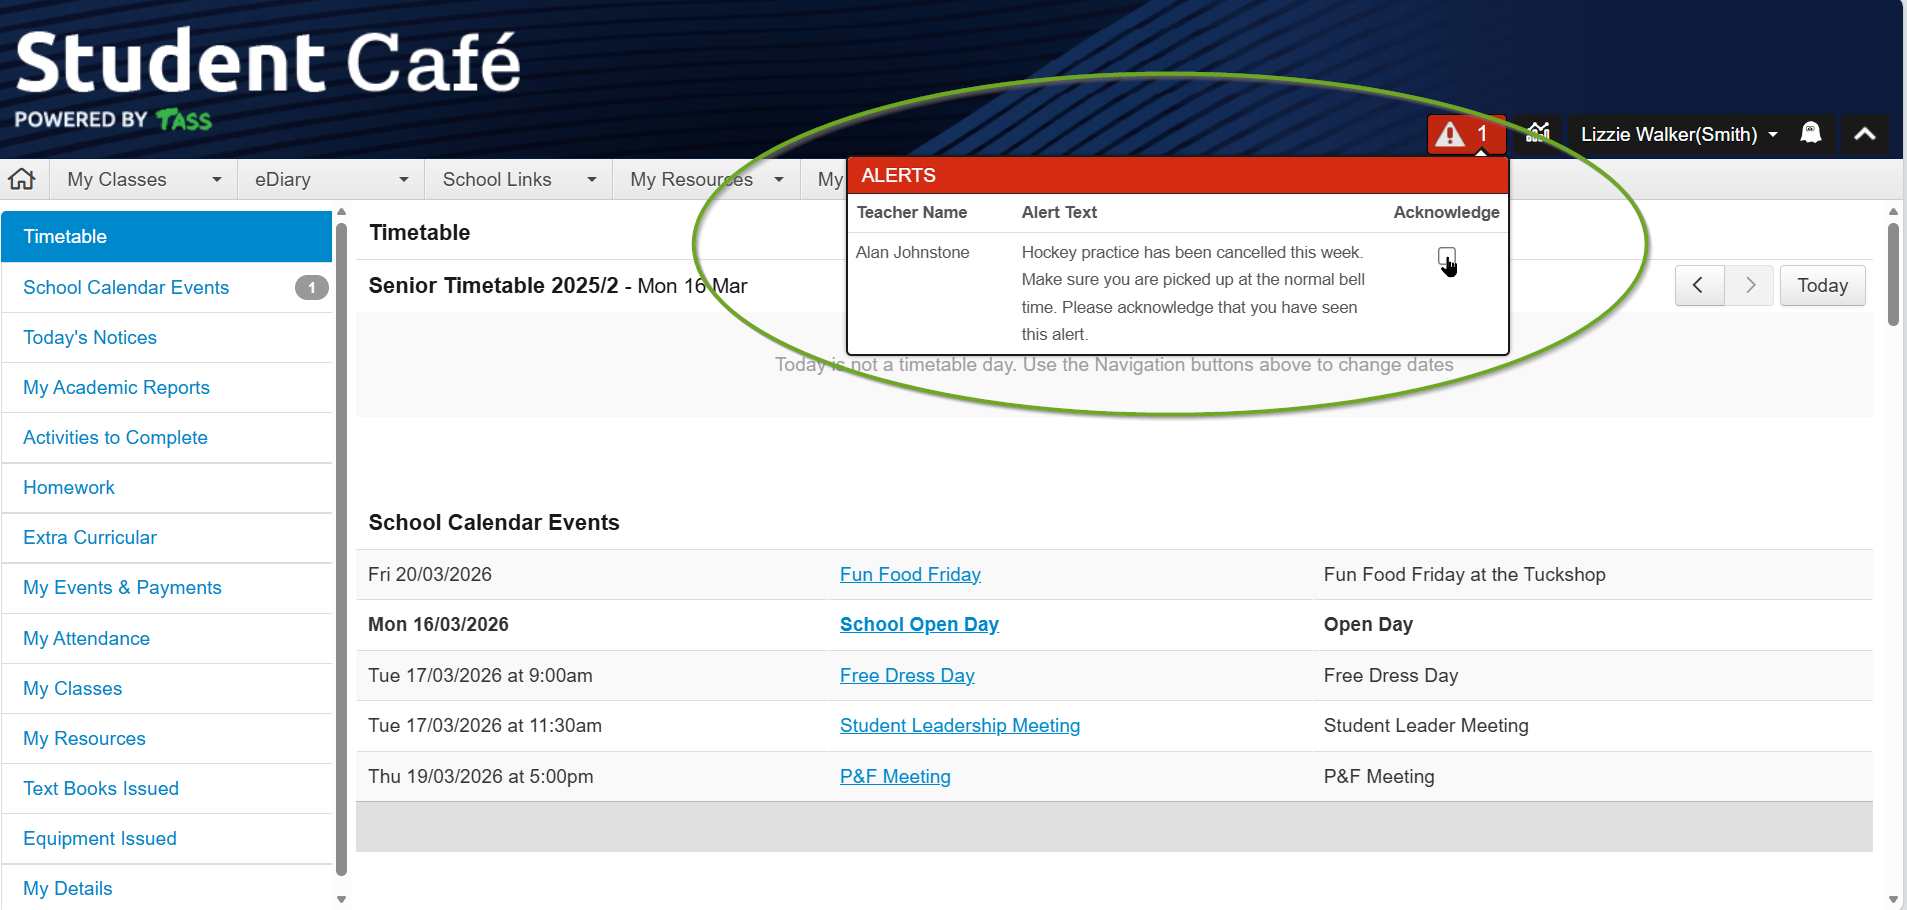This screenshot has width=1907, height=910.
Task: Select Homework in the sidebar
Action: (69, 488)
